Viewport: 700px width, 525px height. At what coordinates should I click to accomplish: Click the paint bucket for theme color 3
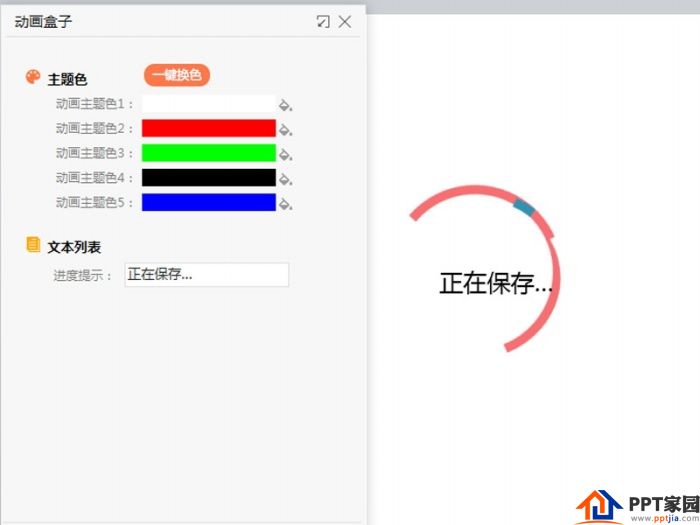[285, 154]
